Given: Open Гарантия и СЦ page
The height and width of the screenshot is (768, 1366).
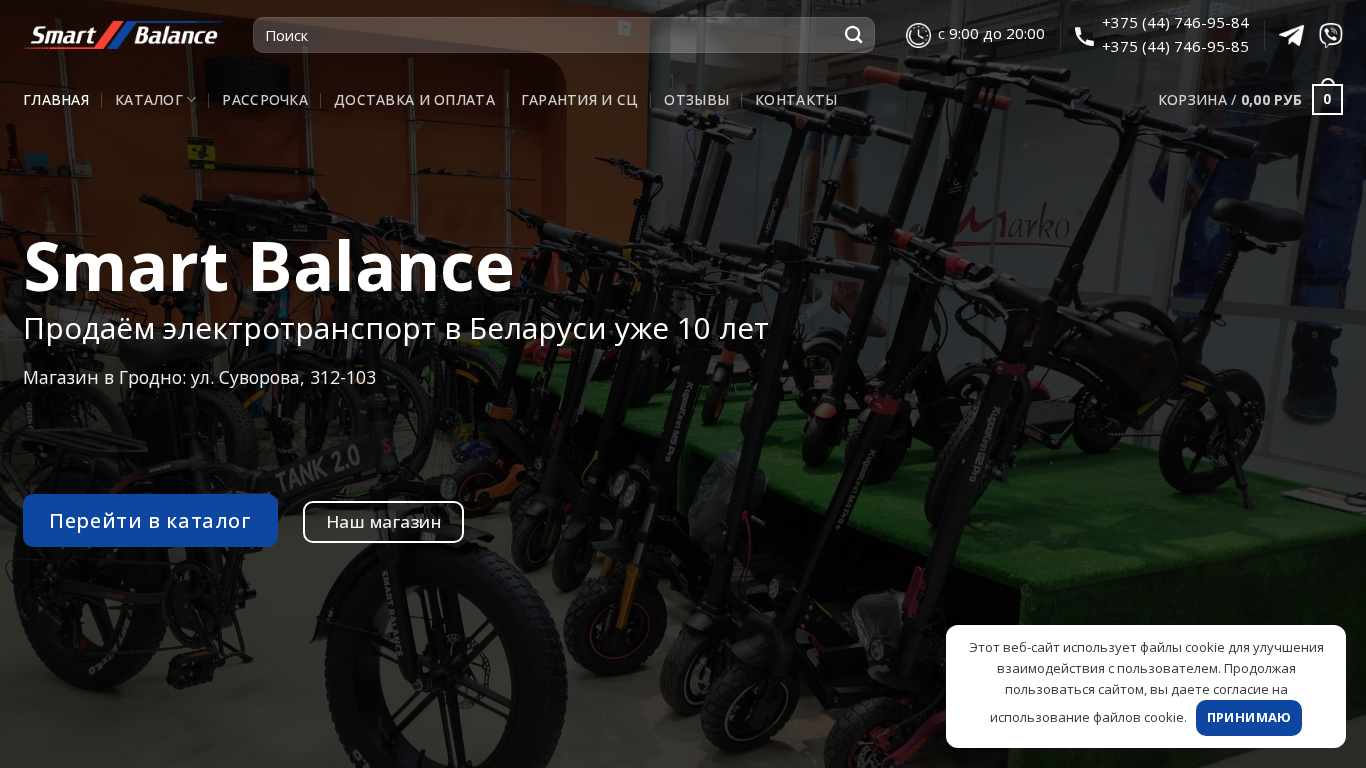Looking at the screenshot, I should pos(579,100).
